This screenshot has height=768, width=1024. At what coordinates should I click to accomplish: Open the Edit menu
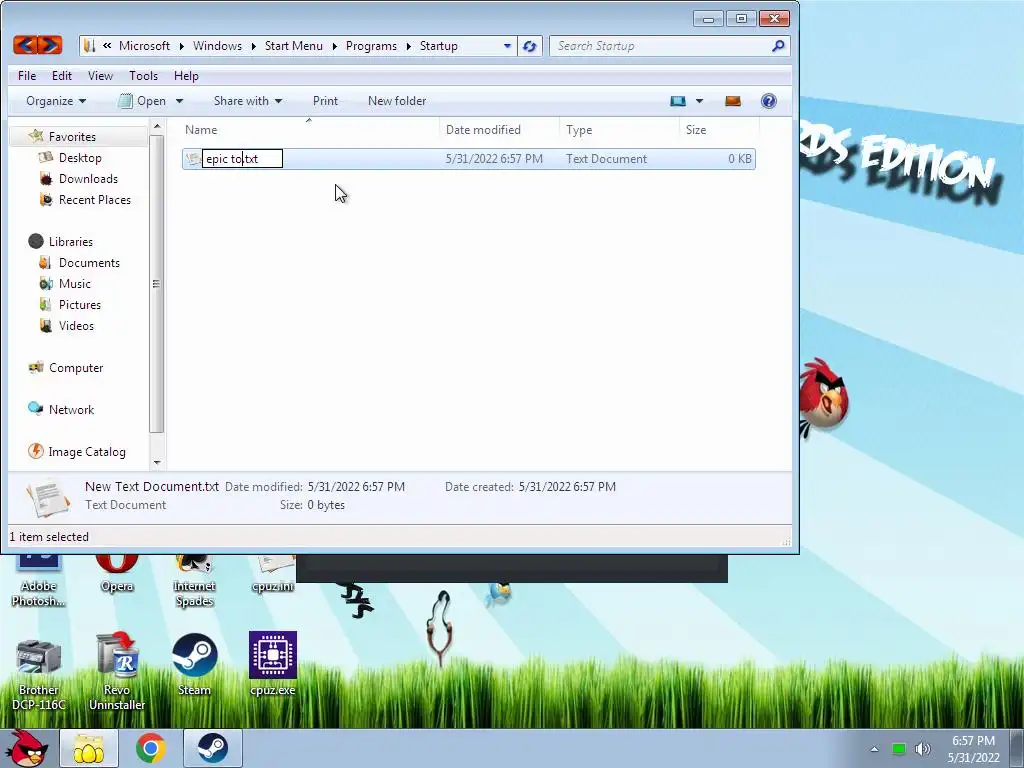61,76
